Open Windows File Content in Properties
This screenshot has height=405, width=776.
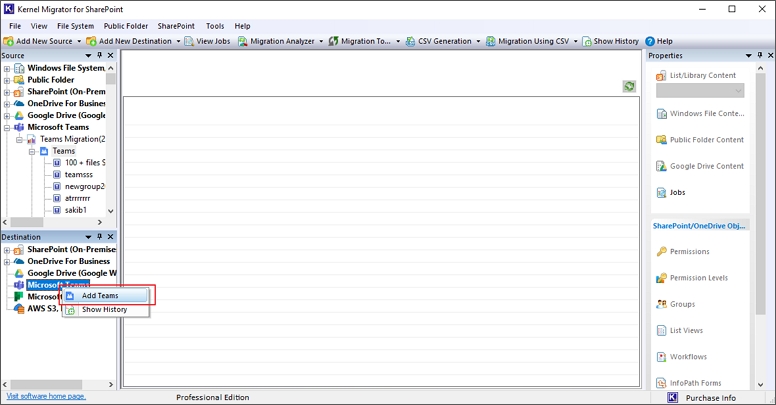pos(700,113)
